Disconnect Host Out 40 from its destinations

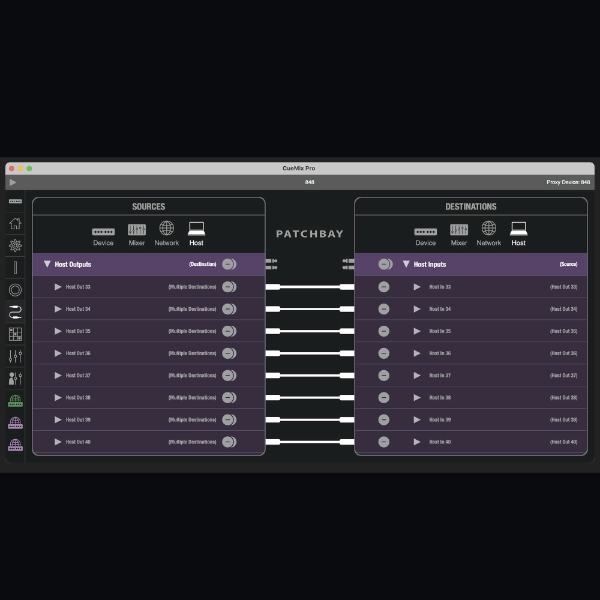pyautogui.click(x=229, y=442)
